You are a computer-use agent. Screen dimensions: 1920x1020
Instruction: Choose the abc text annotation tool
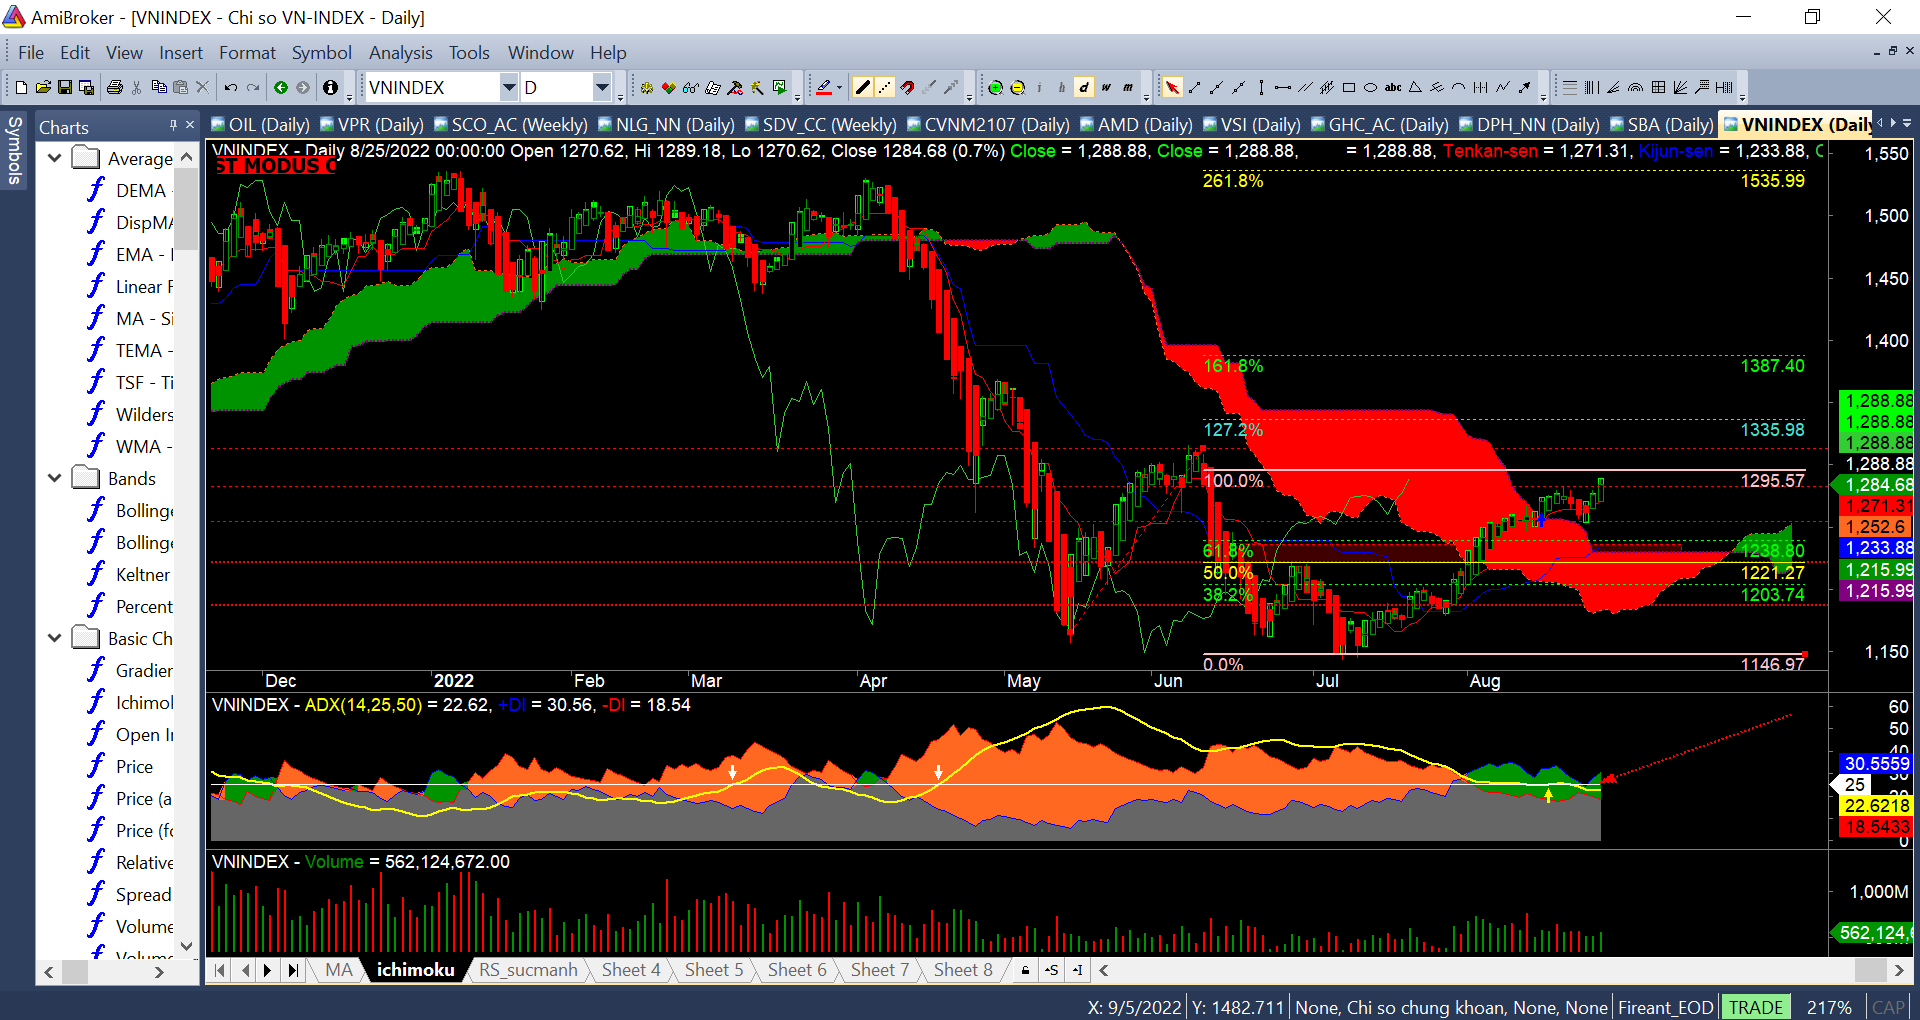coord(1393,88)
